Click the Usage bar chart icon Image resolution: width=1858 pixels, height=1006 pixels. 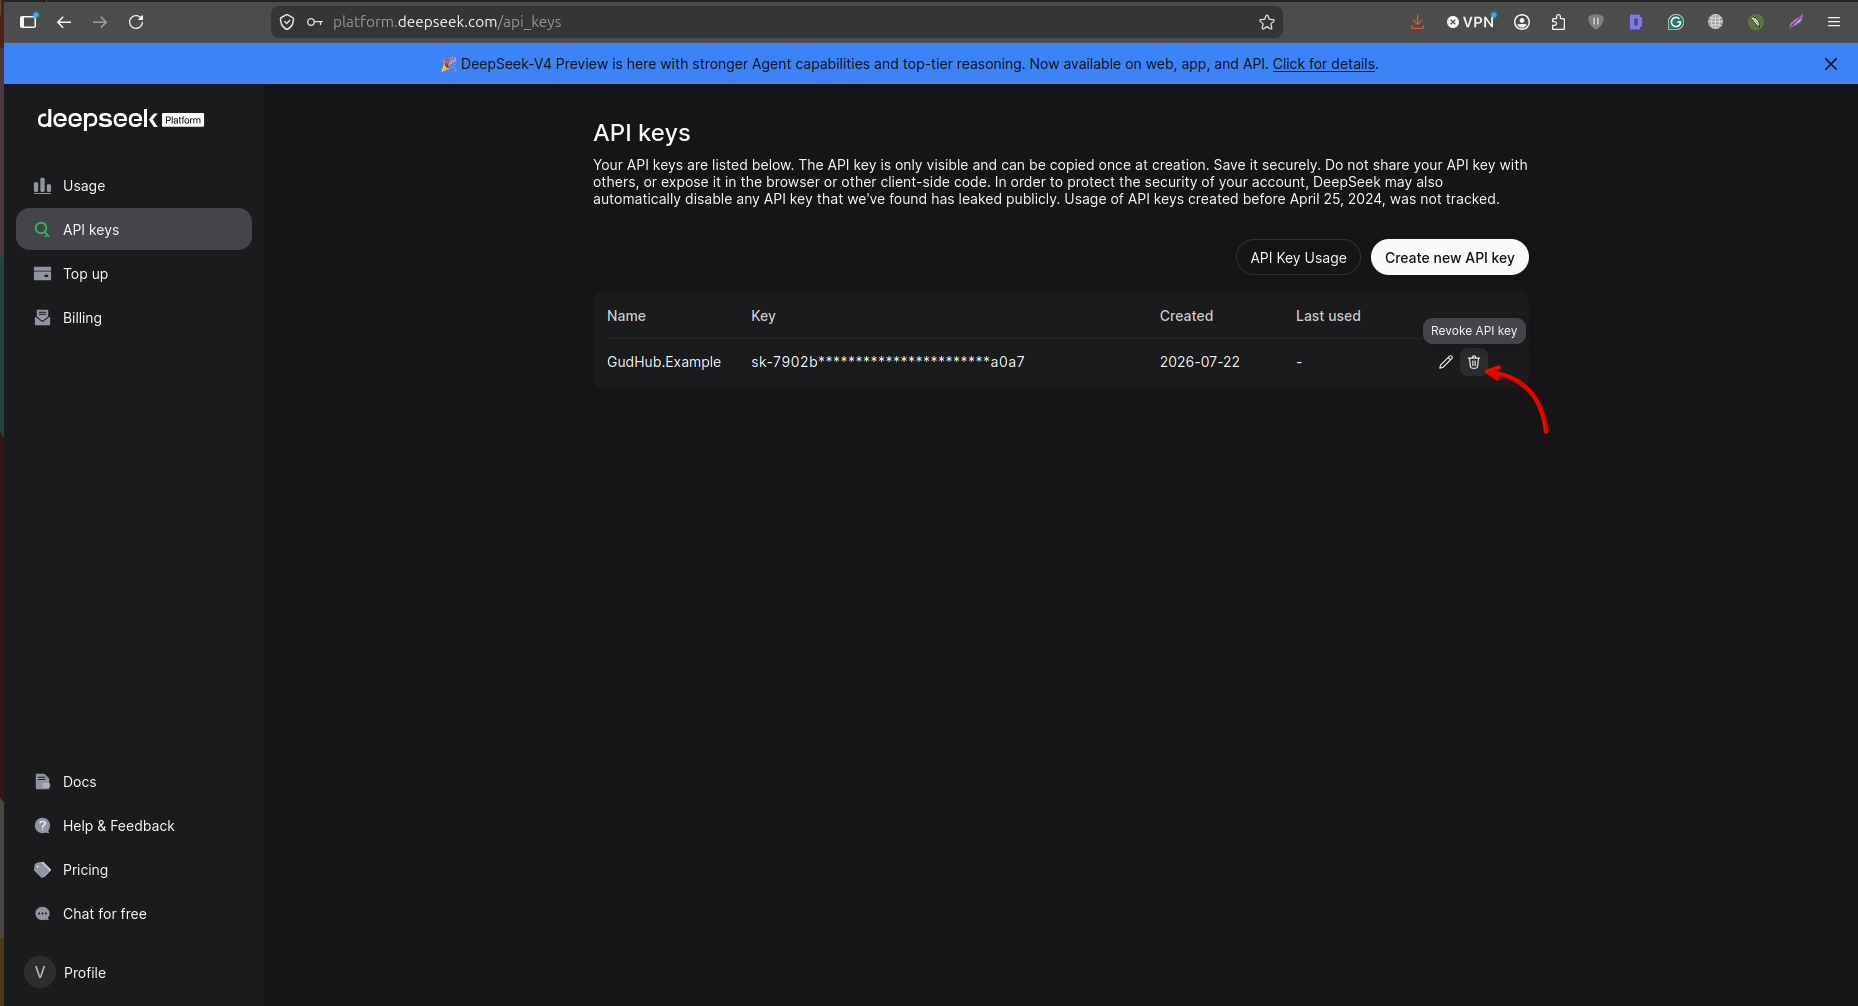(x=42, y=186)
